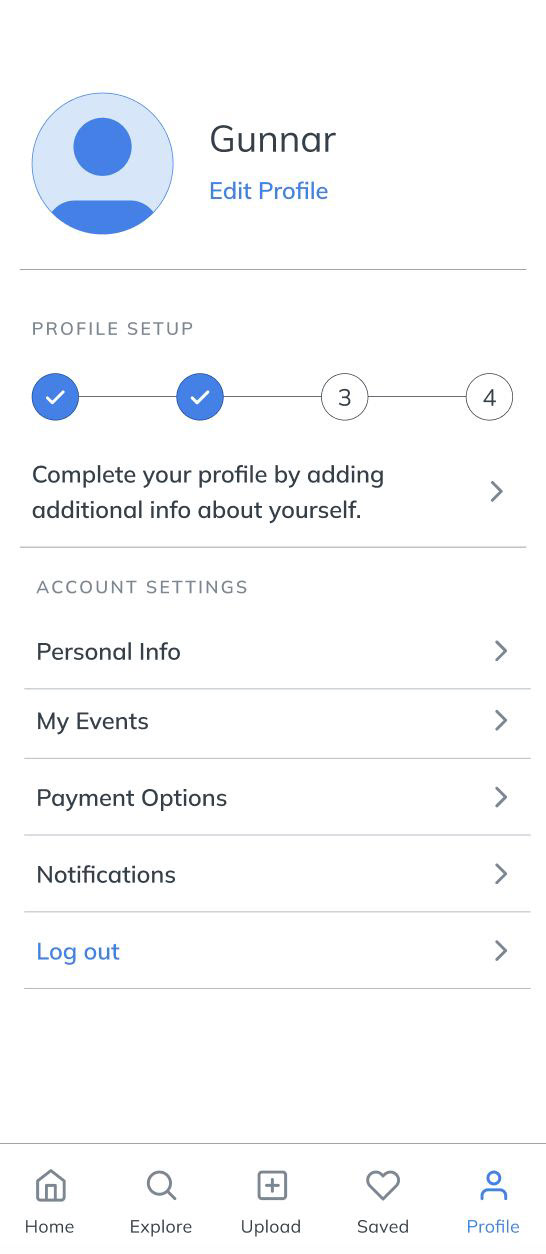Tap the Home icon in bottom bar
Screen dimensions: 546x1254
[x=50, y=1186]
